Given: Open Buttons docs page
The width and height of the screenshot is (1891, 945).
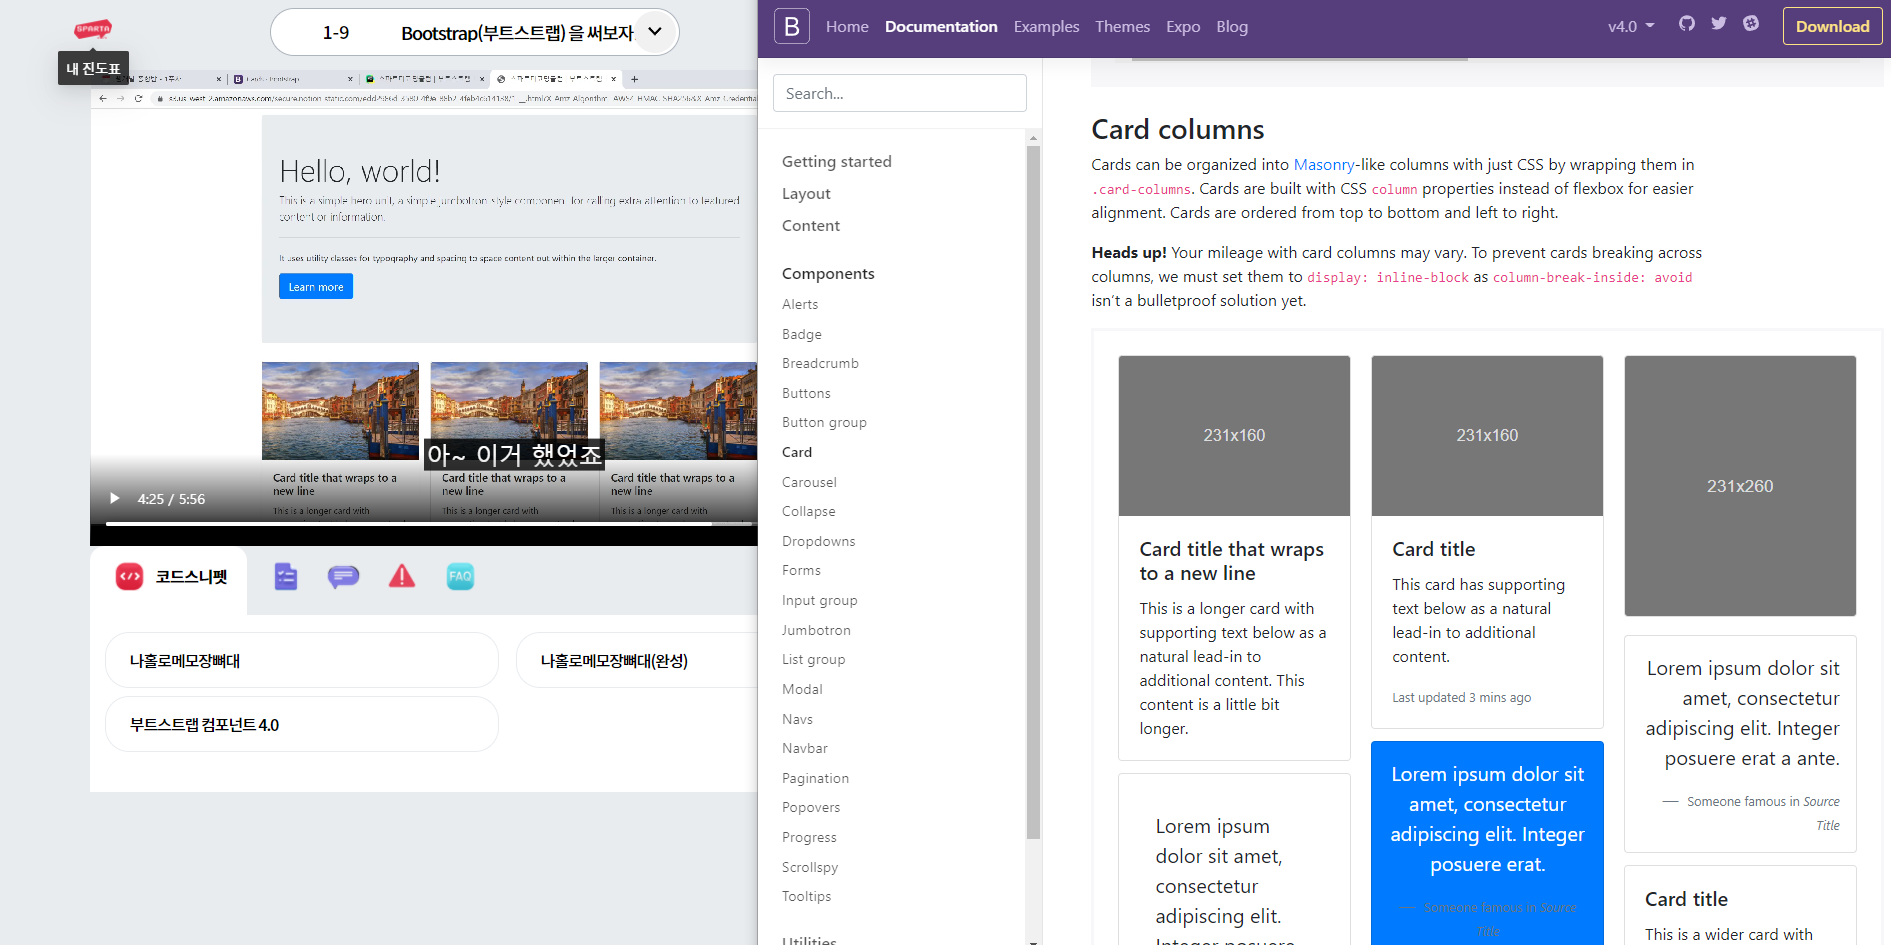Looking at the screenshot, I should click(806, 393).
